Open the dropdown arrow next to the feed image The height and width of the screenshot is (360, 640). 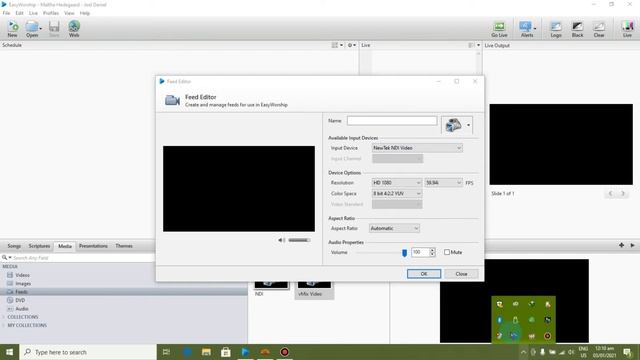coord(468,125)
